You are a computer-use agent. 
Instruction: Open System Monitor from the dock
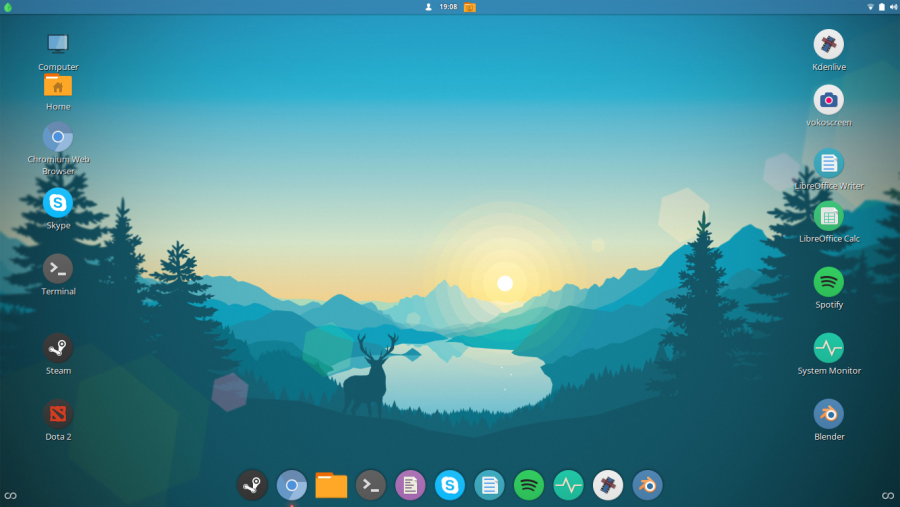pyautogui.click(x=568, y=485)
